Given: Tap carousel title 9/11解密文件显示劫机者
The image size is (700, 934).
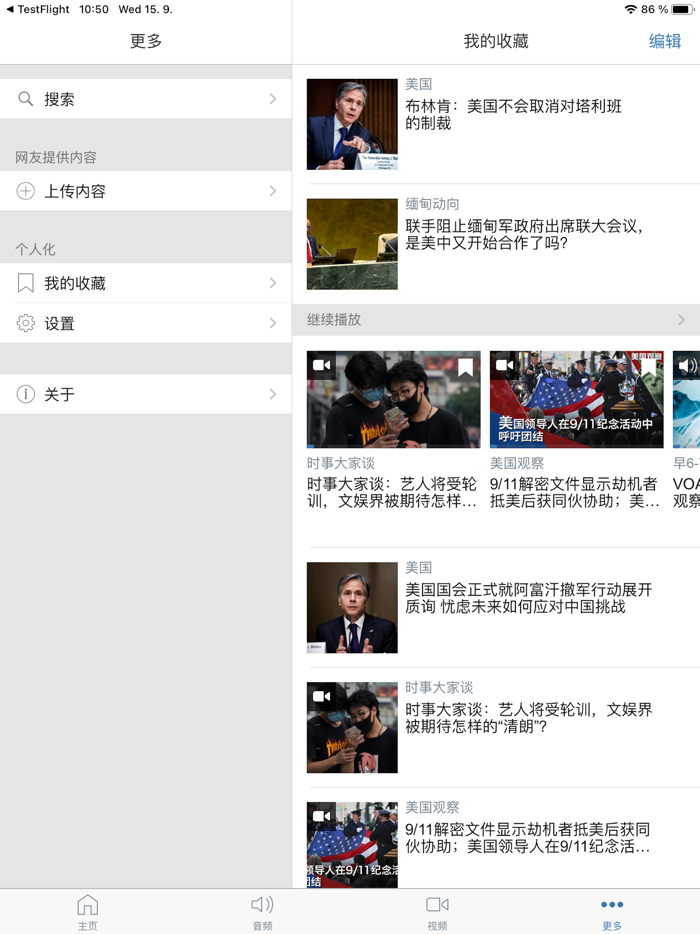Looking at the screenshot, I should click(574, 492).
